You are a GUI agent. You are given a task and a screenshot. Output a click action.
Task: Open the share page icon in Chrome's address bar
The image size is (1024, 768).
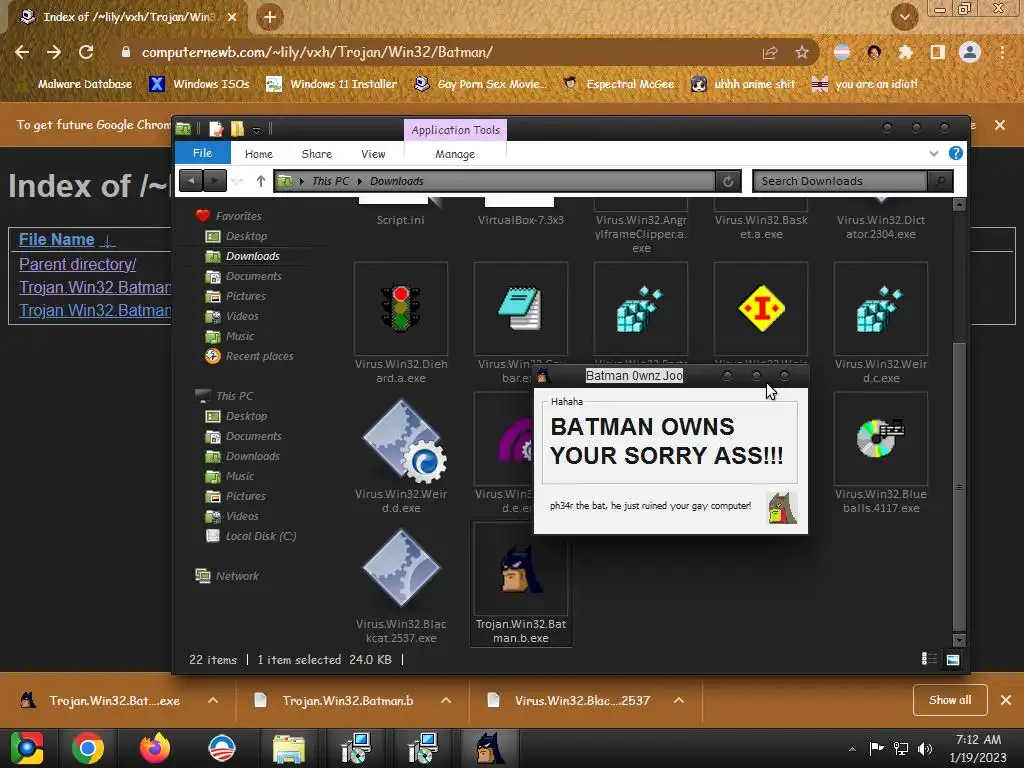[x=770, y=52]
